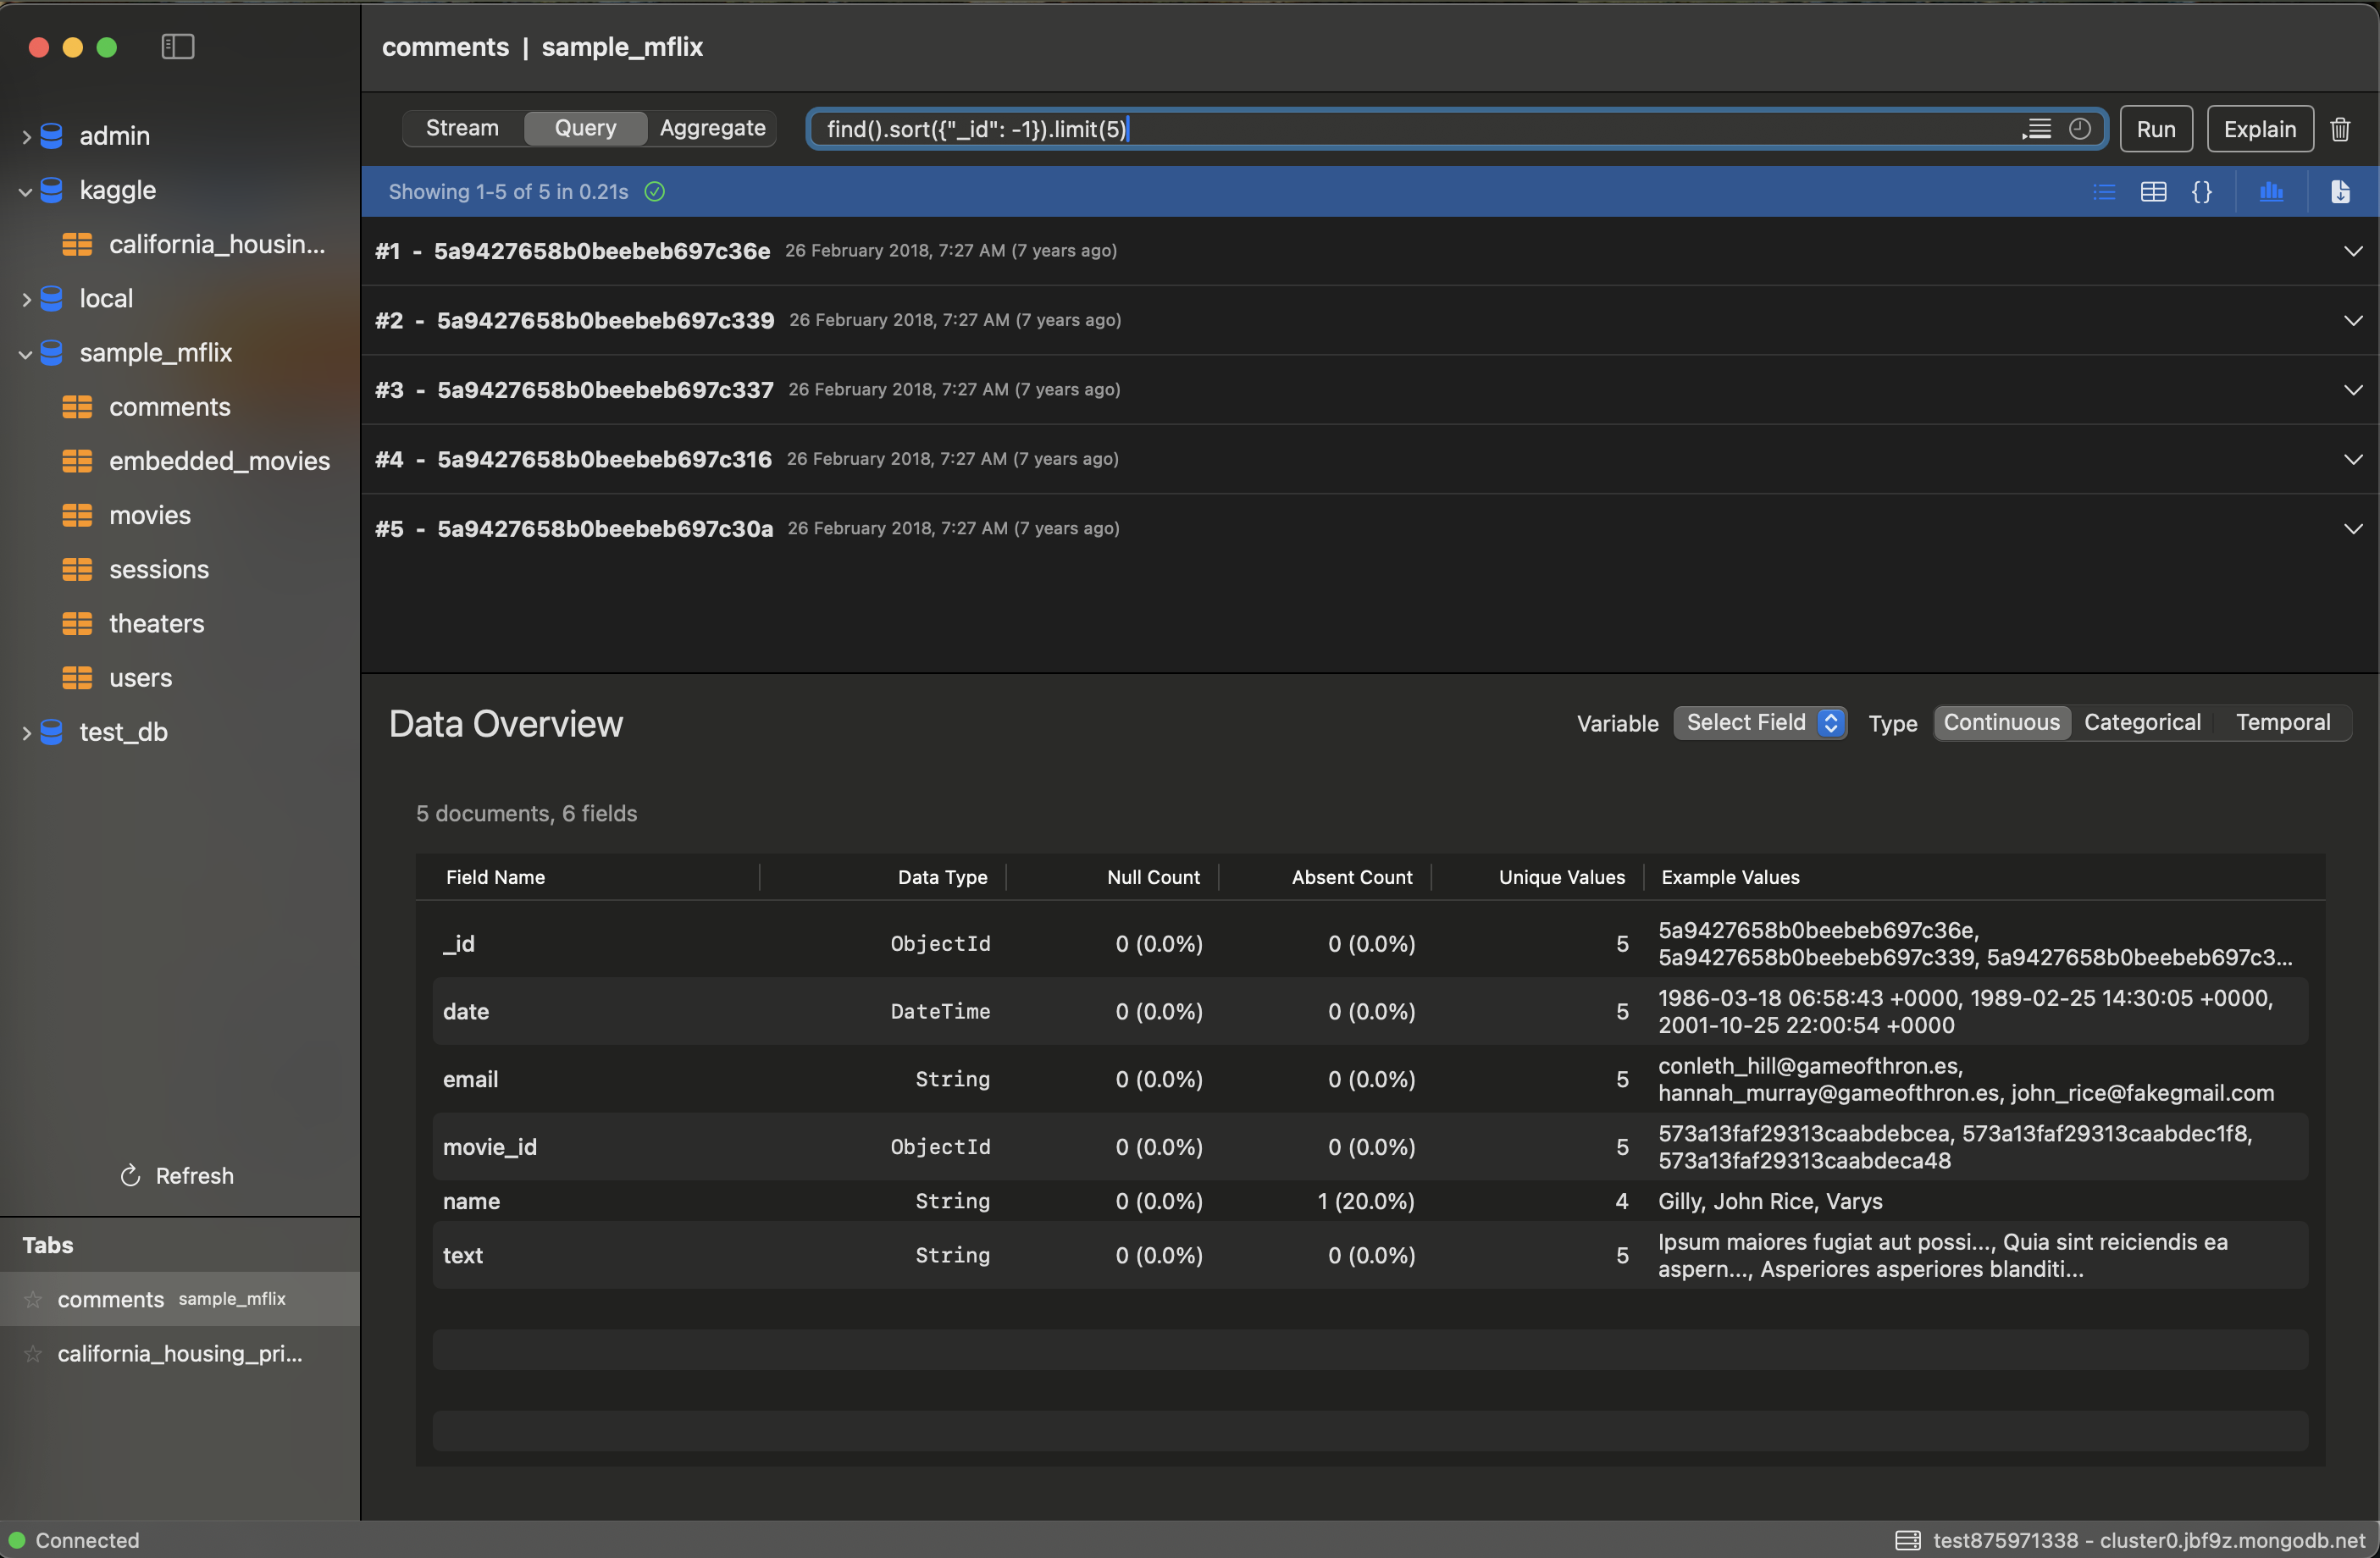Screen dimensions: 2380x1558
Task: Click the name field row
Action: point(1370,1201)
